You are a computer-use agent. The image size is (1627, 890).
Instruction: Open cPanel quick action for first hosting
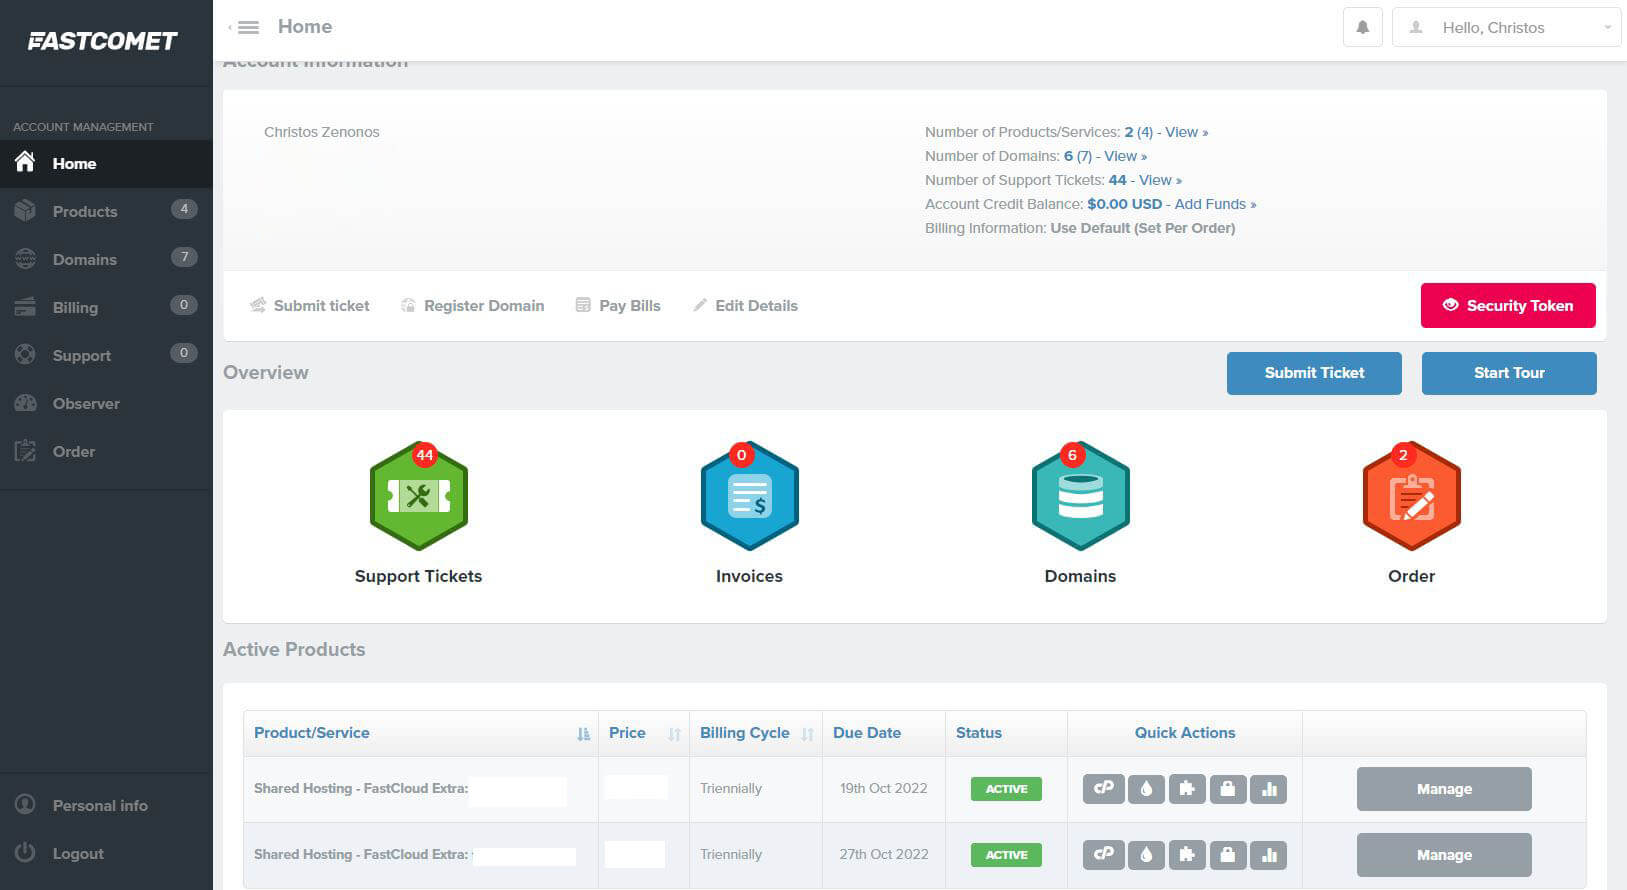point(1103,789)
